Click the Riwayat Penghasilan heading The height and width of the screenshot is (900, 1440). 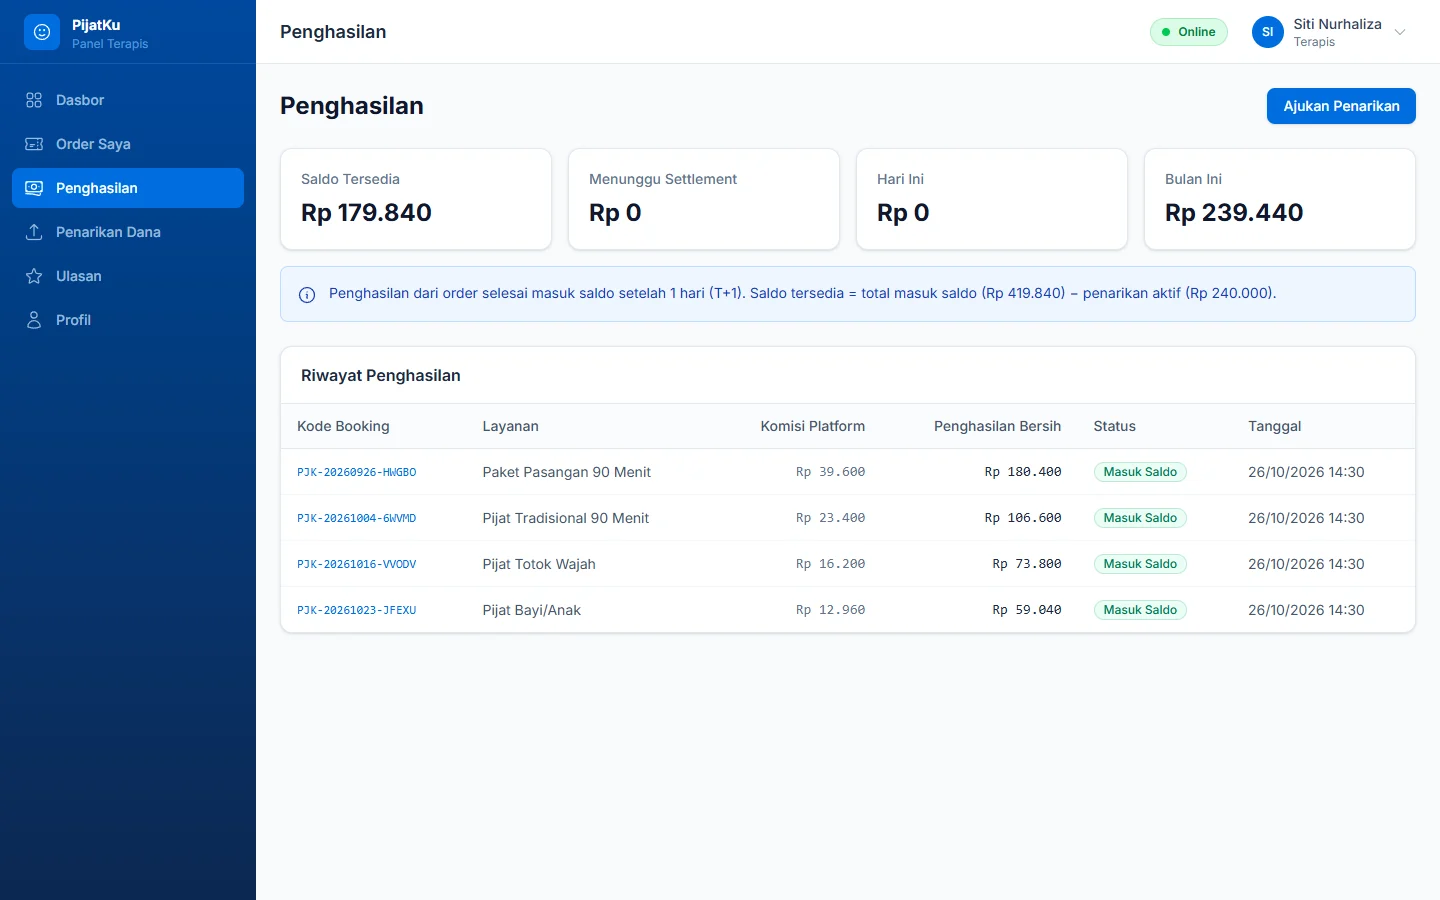coord(381,376)
